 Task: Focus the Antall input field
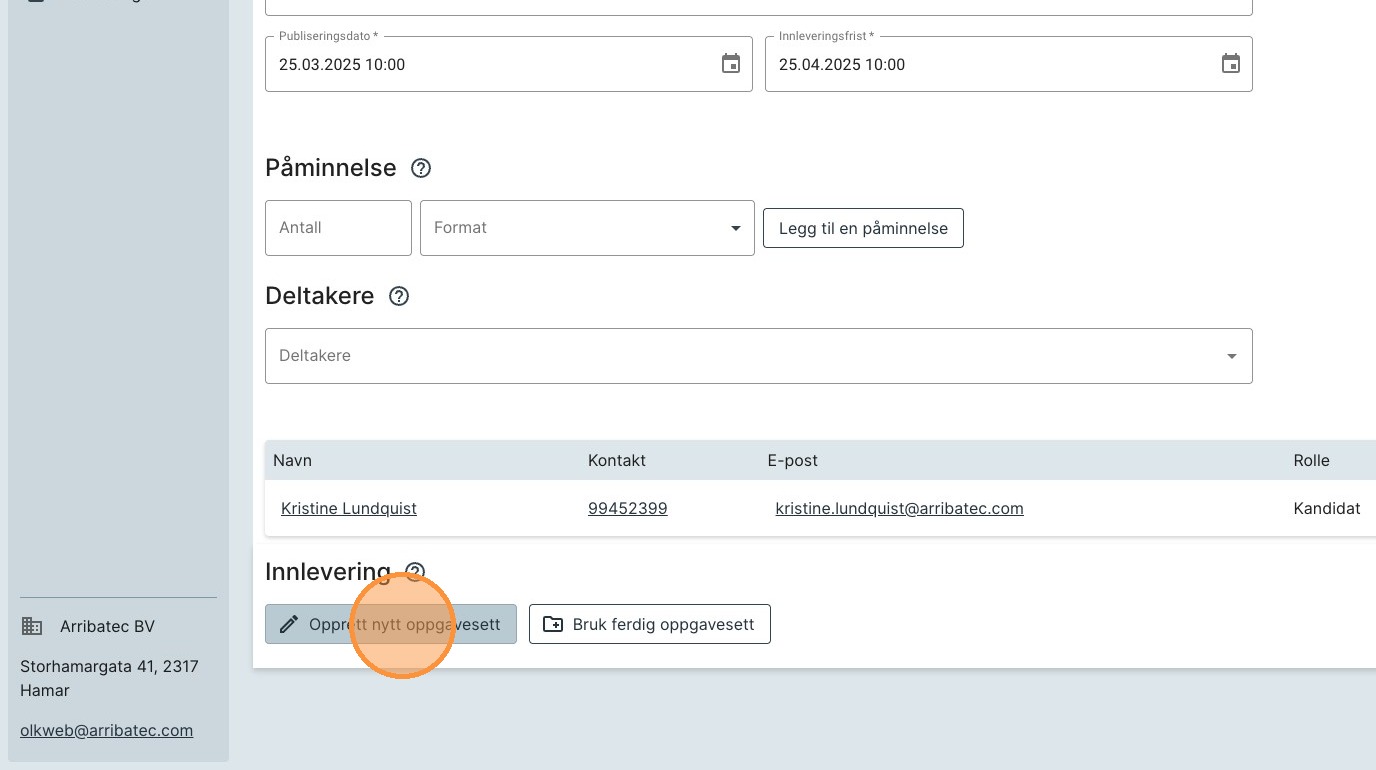(338, 228)
